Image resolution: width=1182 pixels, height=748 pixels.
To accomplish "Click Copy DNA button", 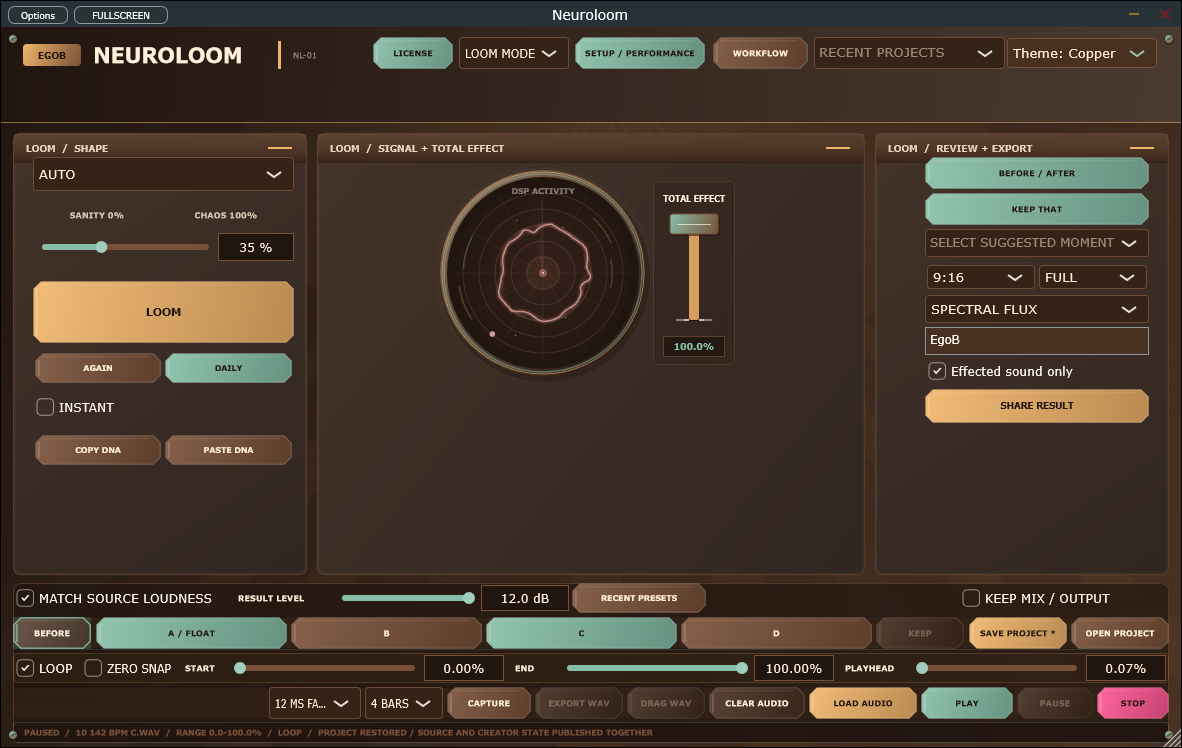I will coord(97,449).
